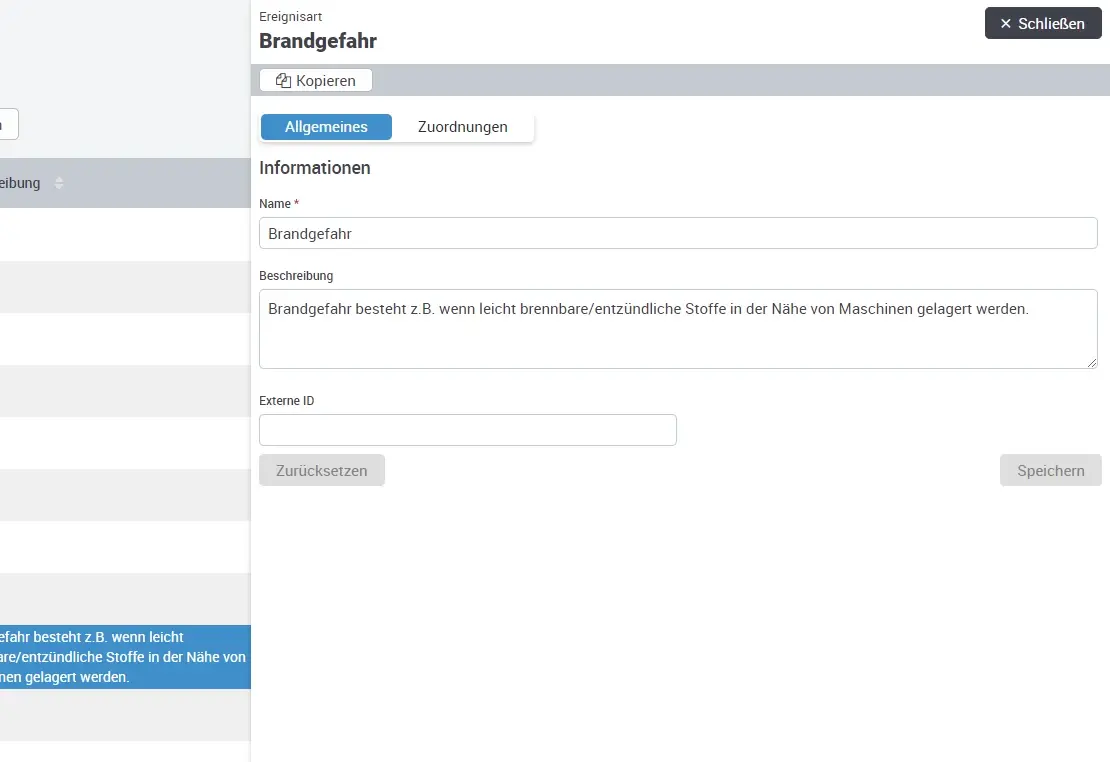
Task: Click the resize handle of the Beschreibung textarea
Action: click(1091, 362)
